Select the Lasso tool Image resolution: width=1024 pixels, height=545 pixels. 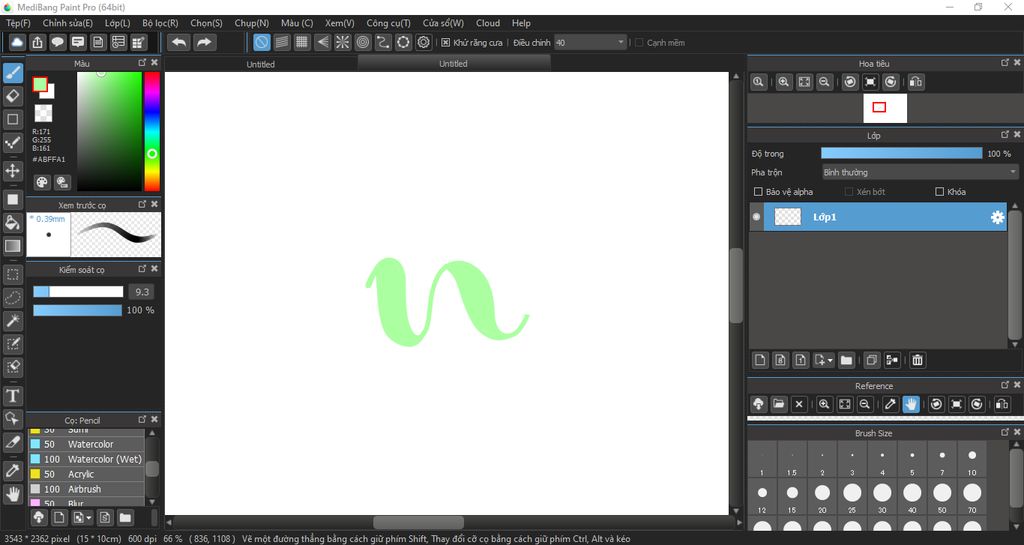[12, 298]
